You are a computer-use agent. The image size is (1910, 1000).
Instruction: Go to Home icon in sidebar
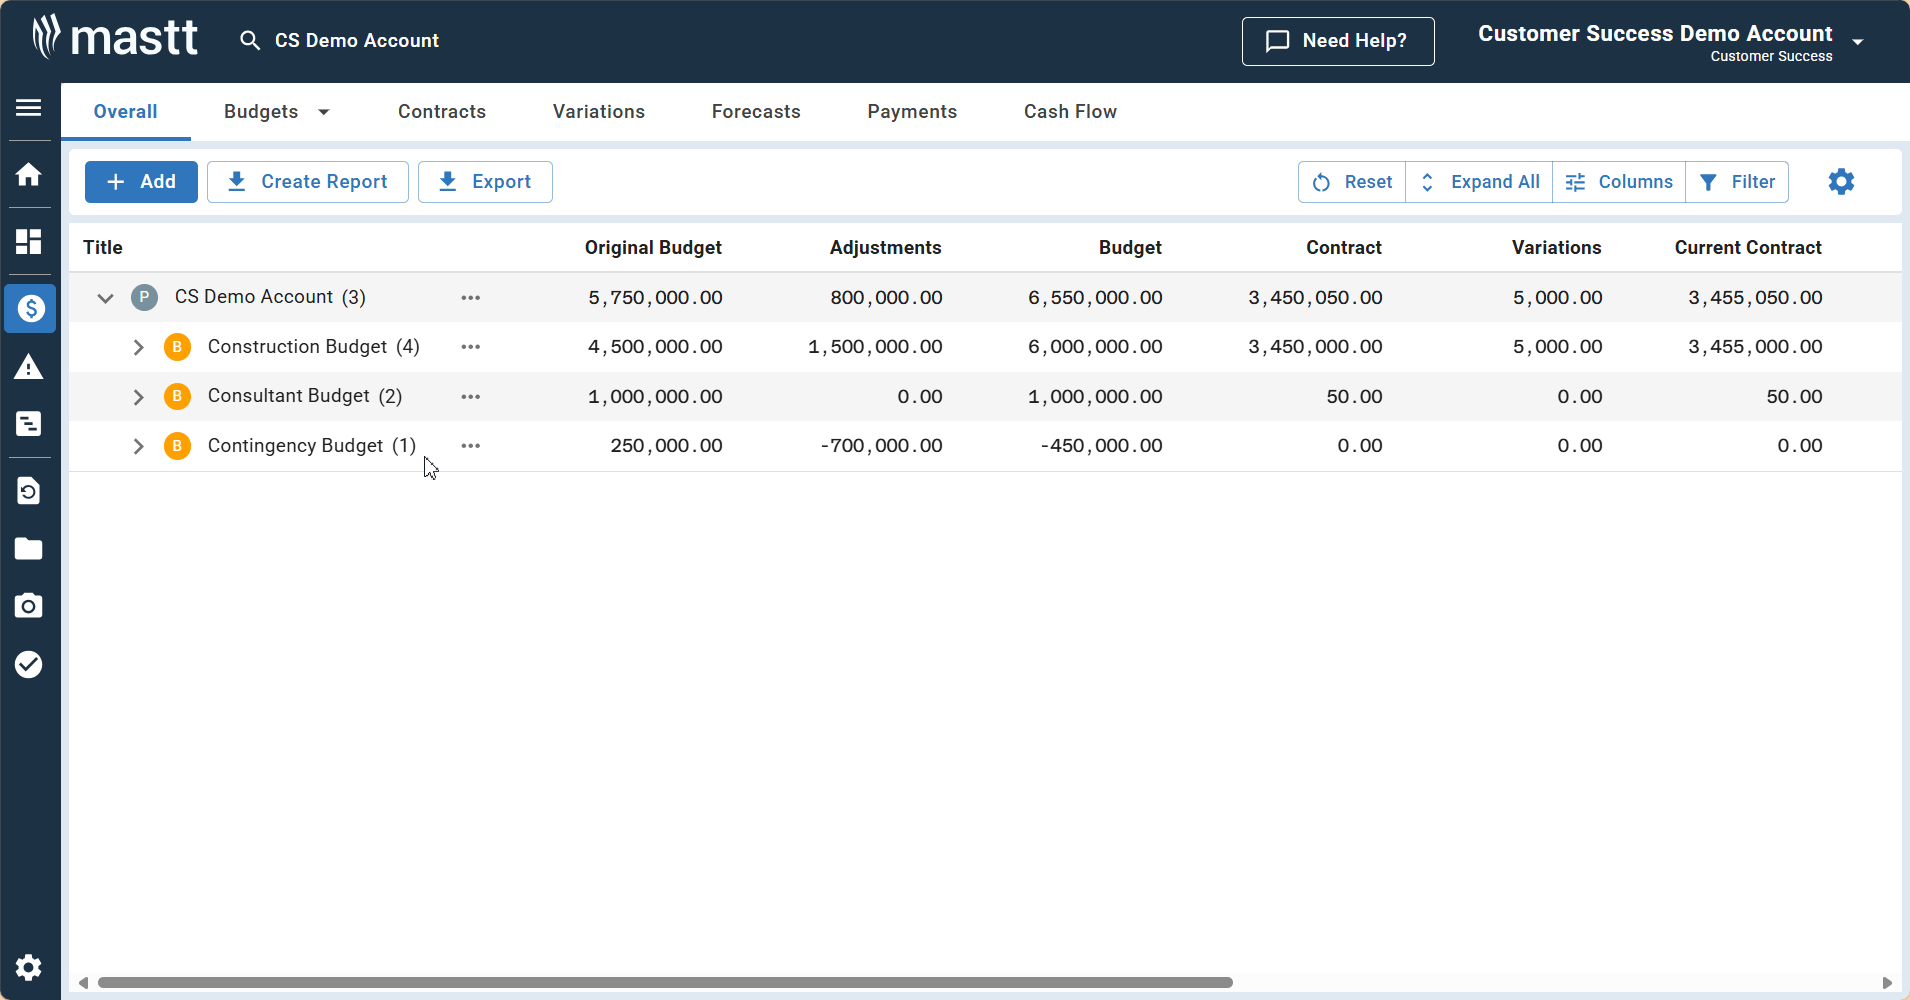[x=29, y=175]
